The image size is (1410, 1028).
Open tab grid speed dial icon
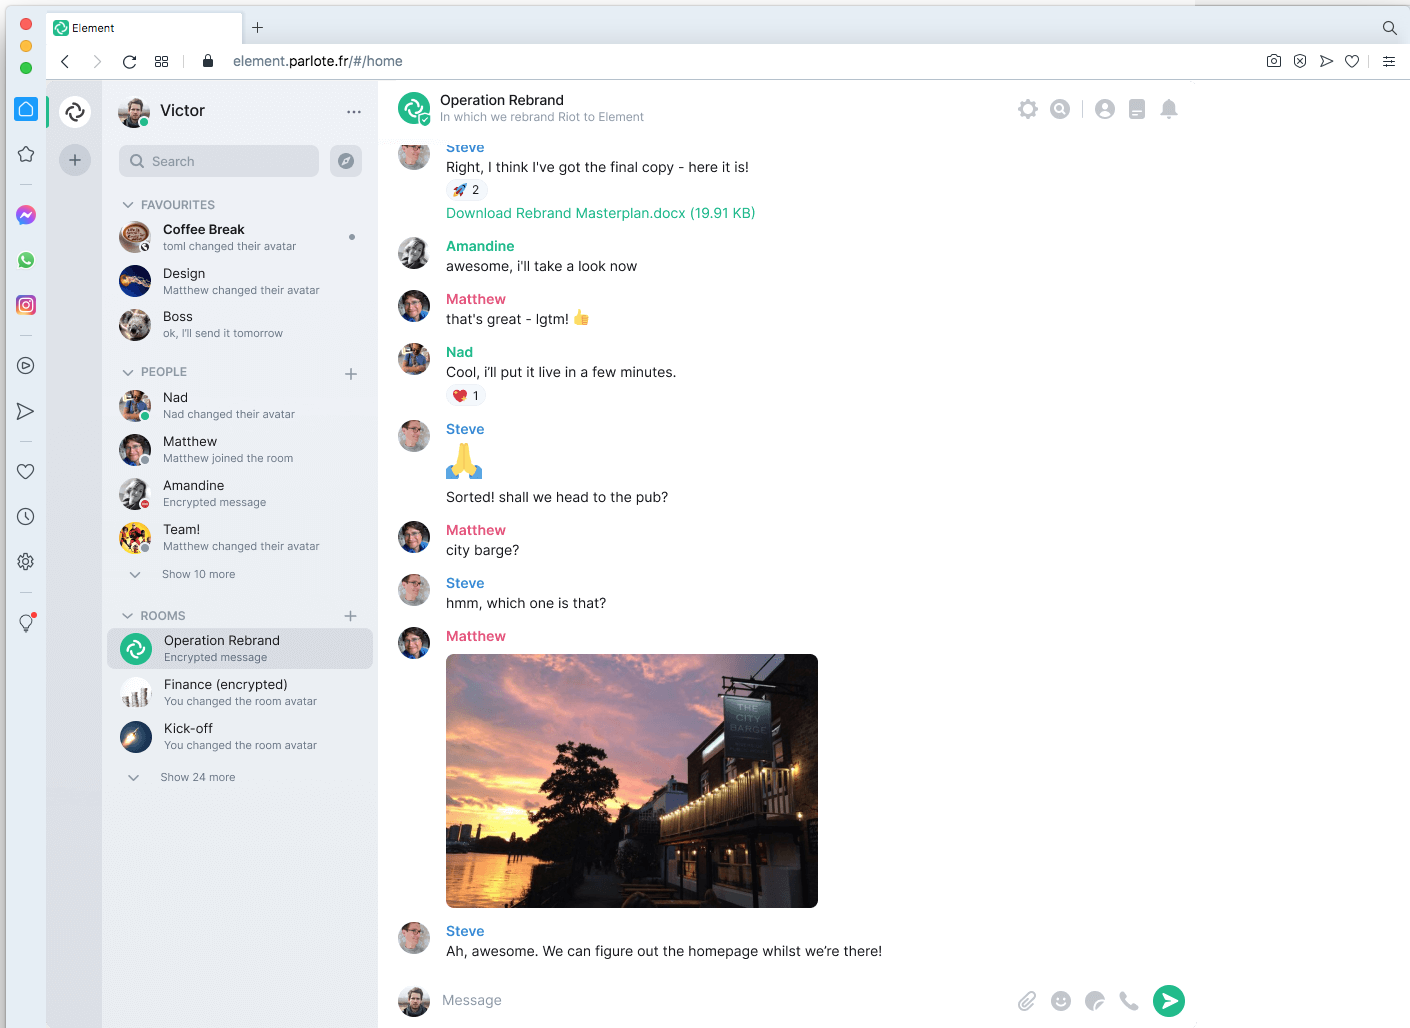[x=161, y=61]
